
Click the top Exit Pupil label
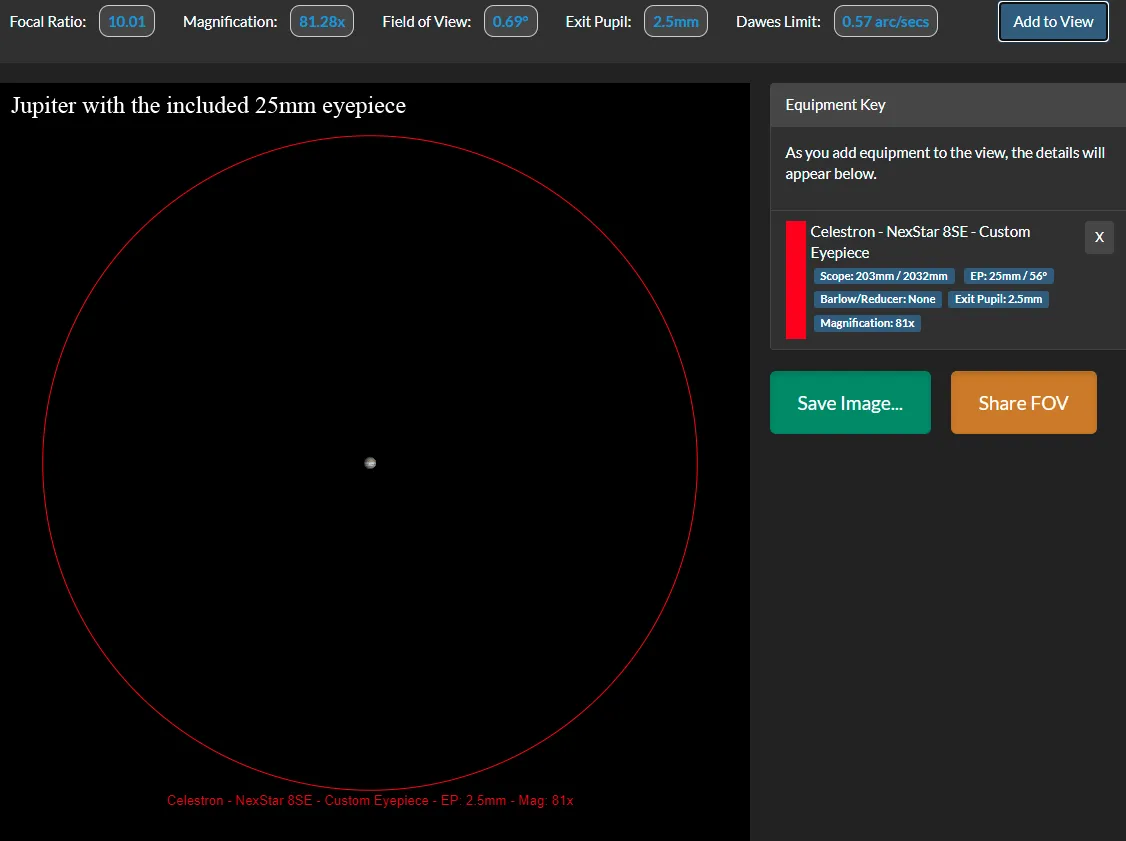pos(598,22)
